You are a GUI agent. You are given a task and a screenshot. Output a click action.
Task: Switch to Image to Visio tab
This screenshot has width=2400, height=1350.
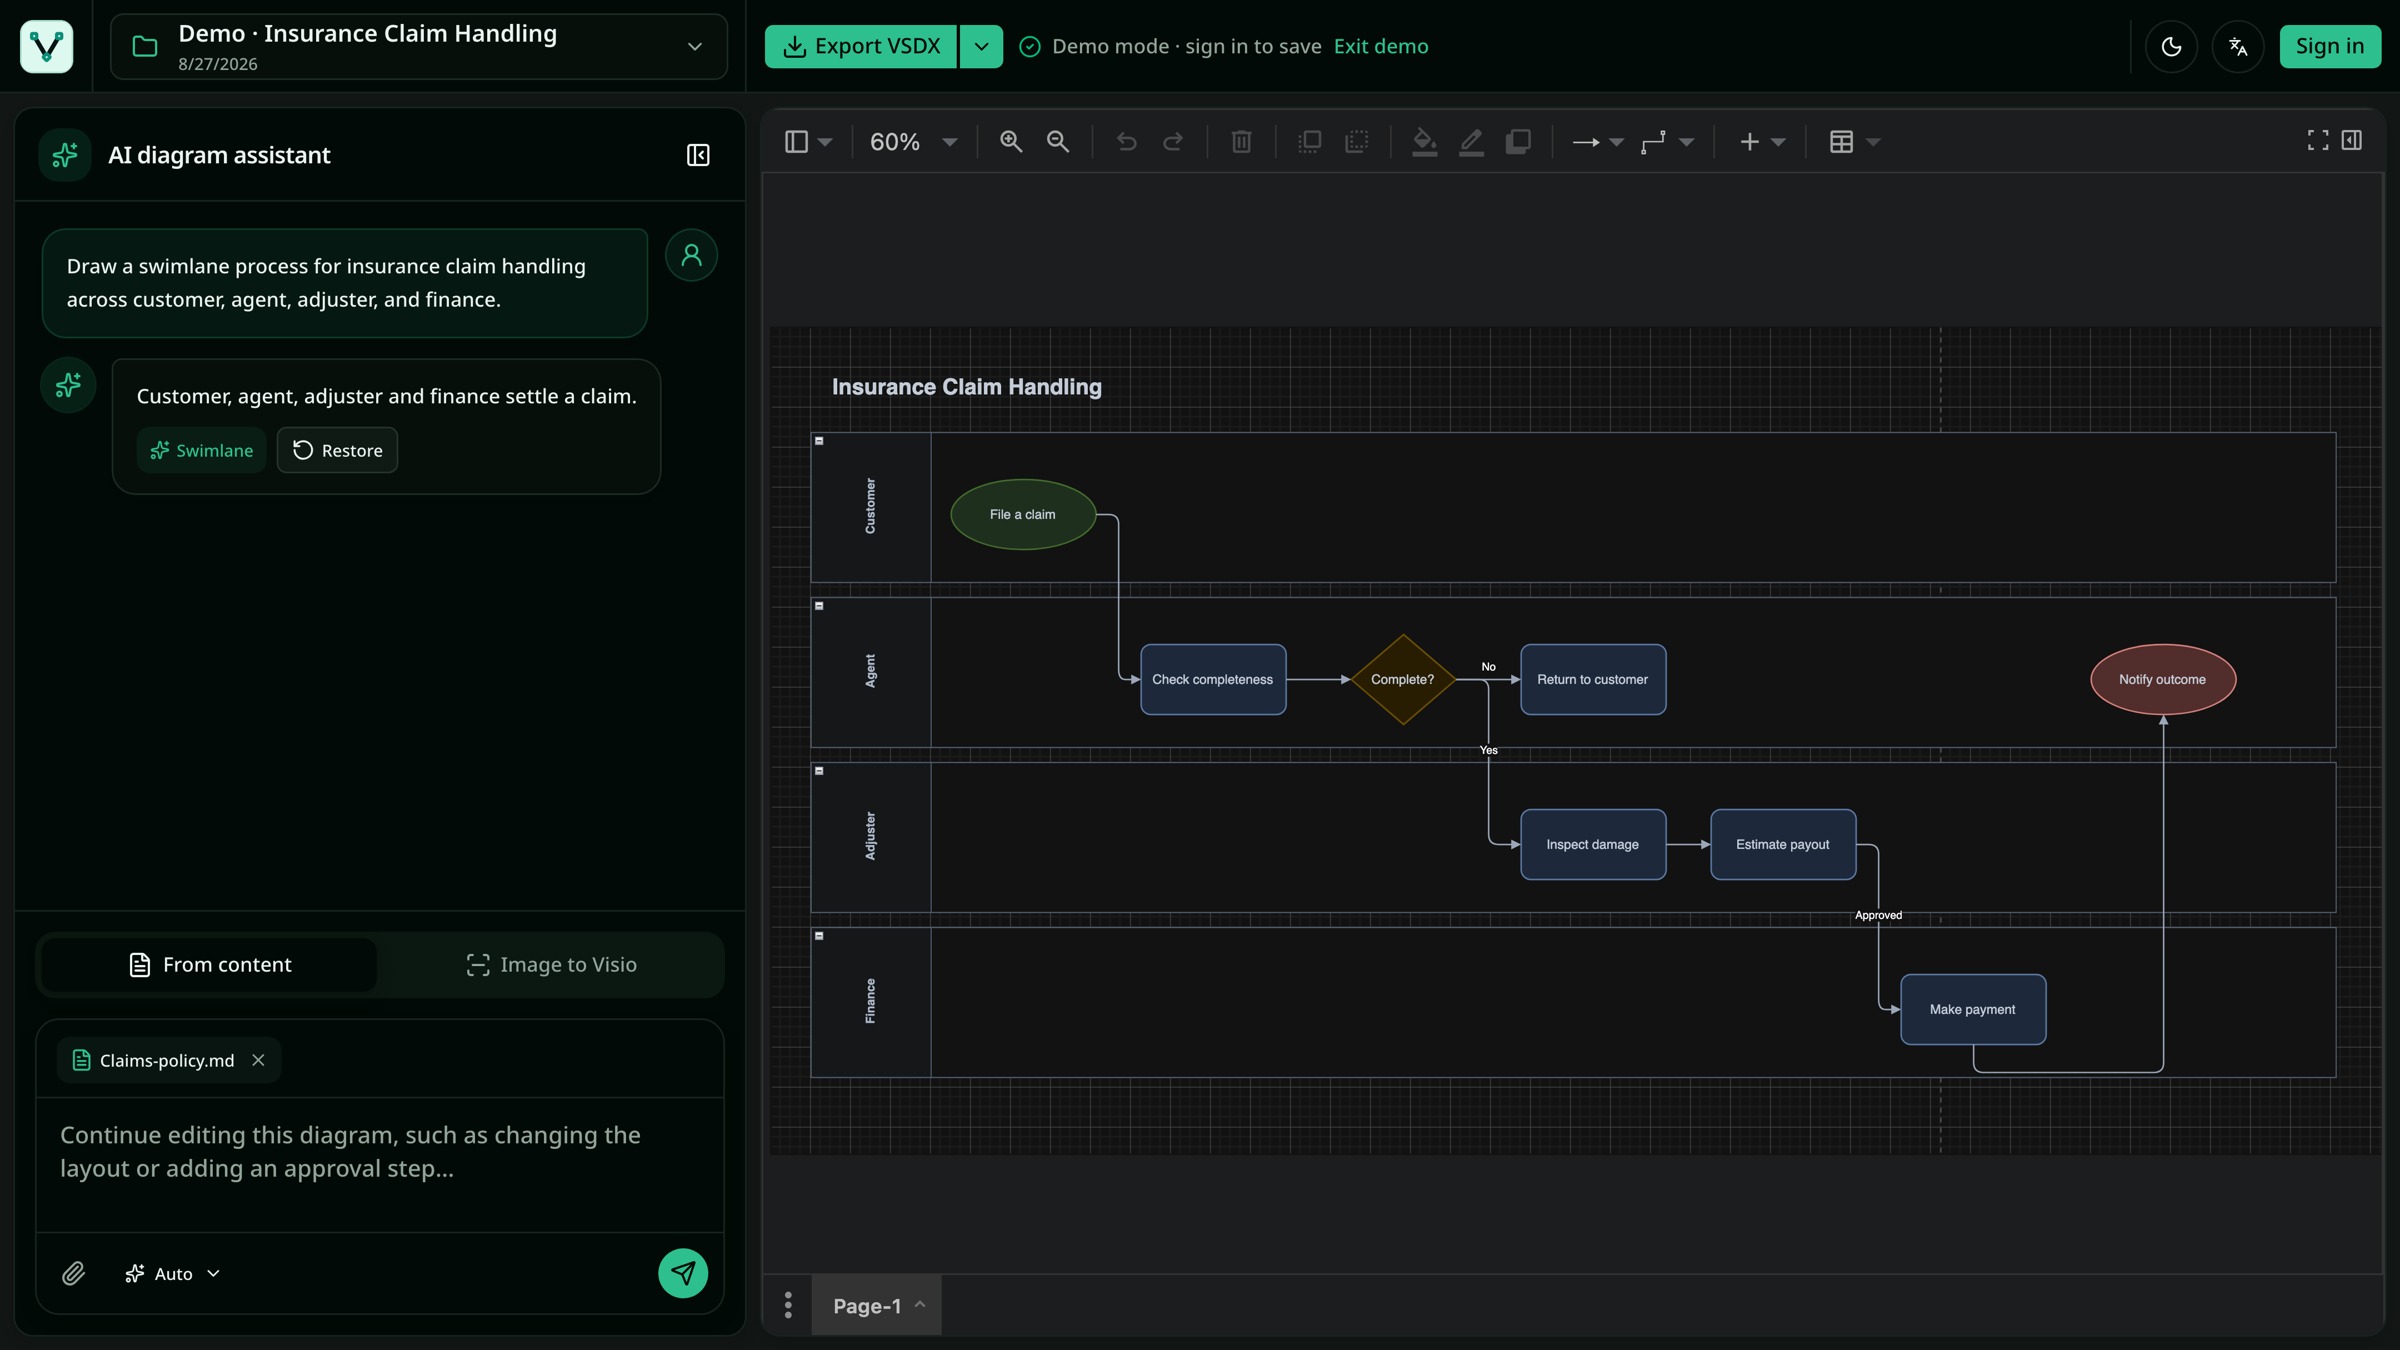(551, 965)
